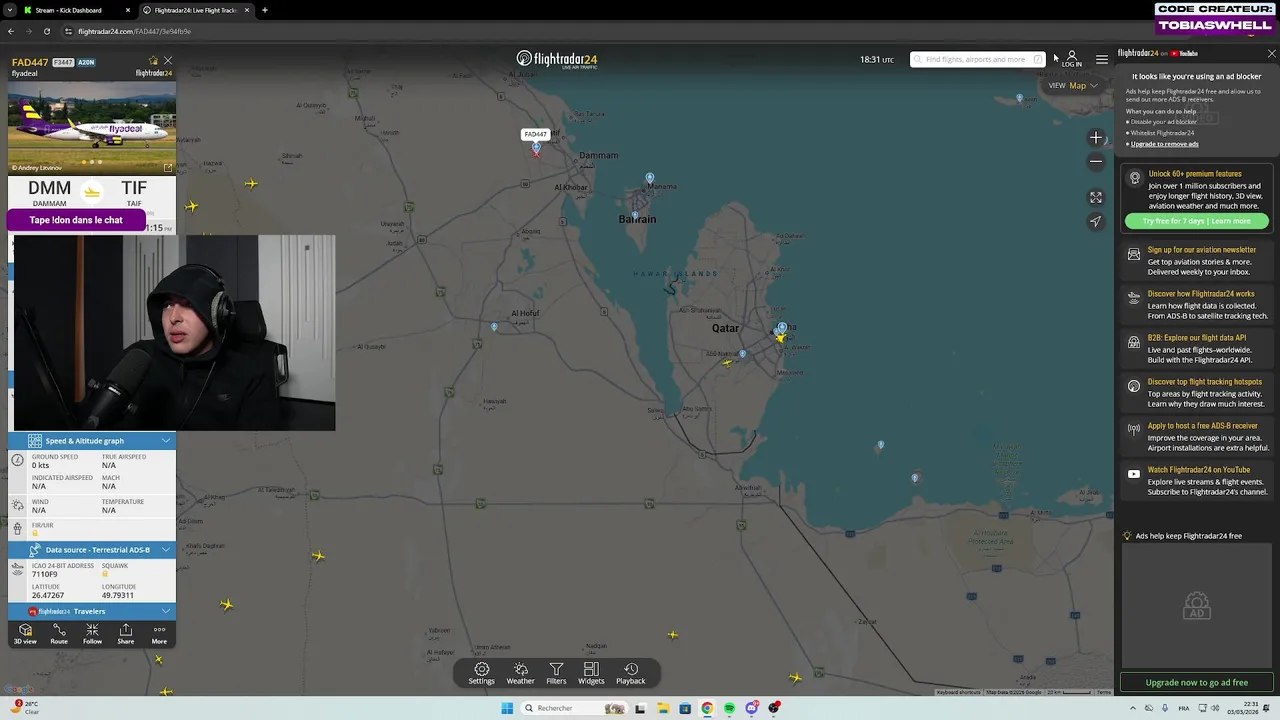Image resolution: width=1280 pixels, height=720 pixels.
Task: Open Weather layers toolbar item
Action: click(x=520, y=673)
